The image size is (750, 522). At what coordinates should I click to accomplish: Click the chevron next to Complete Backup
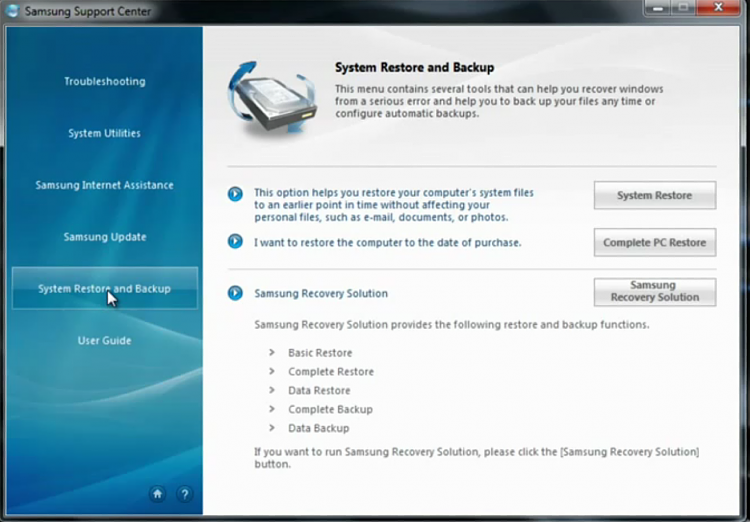point(272,409)
